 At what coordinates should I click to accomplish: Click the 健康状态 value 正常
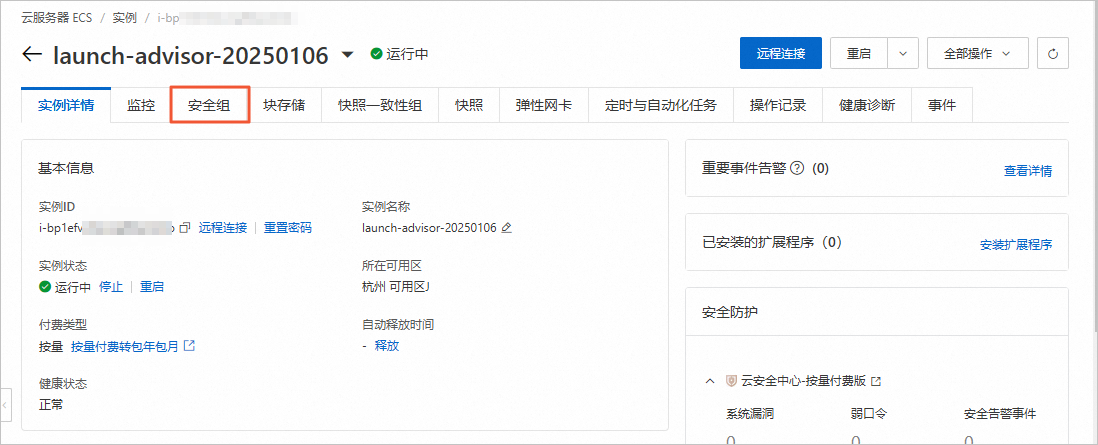(51, 404)
